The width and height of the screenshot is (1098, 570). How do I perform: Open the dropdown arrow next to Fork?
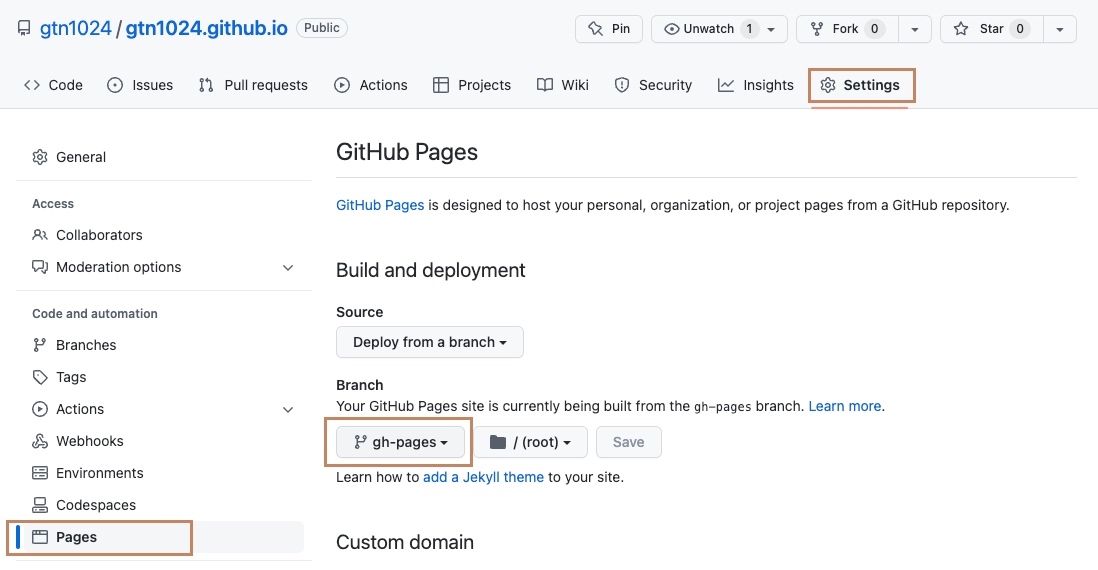tap(915, 29)
